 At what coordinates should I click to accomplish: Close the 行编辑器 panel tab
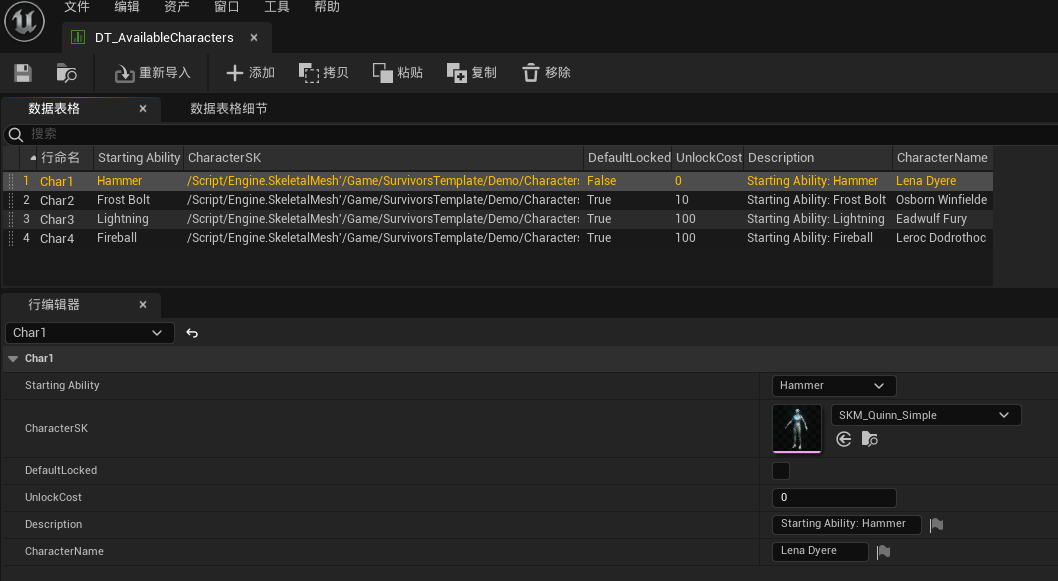click(143, 305)
